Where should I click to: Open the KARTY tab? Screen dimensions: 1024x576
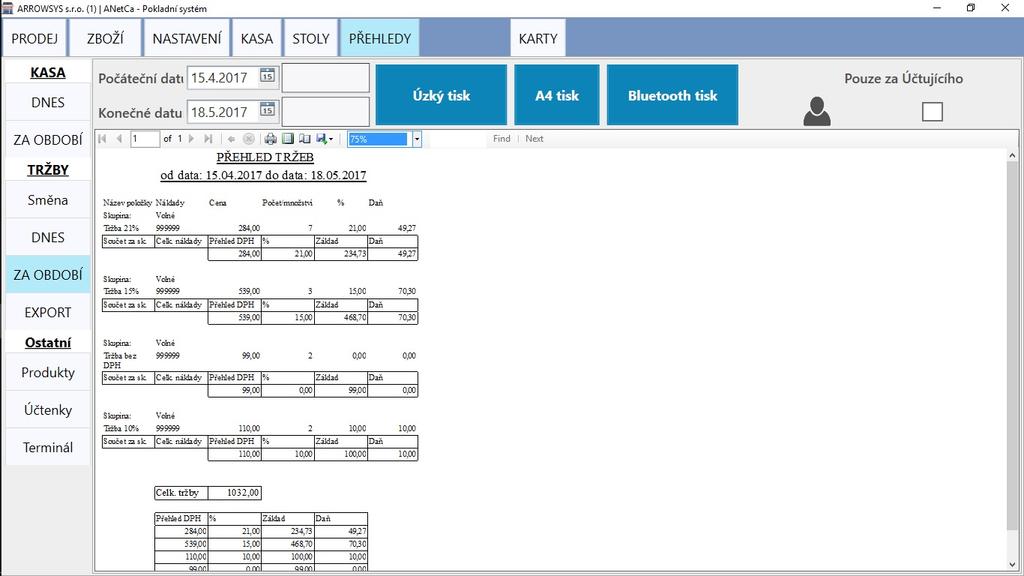pos(537,39)
